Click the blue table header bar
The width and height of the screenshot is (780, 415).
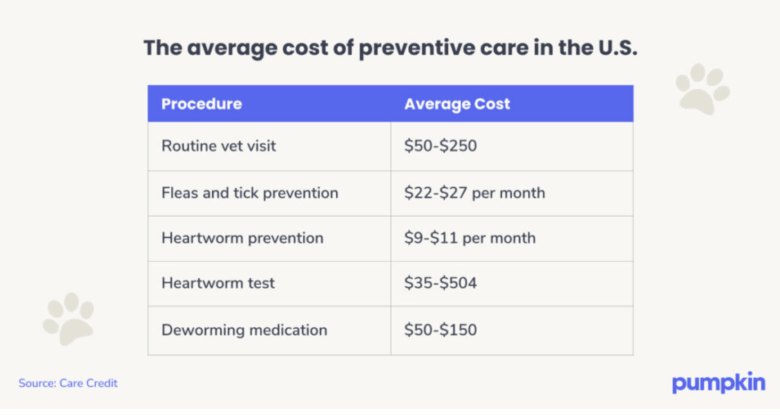pos(390,104)
